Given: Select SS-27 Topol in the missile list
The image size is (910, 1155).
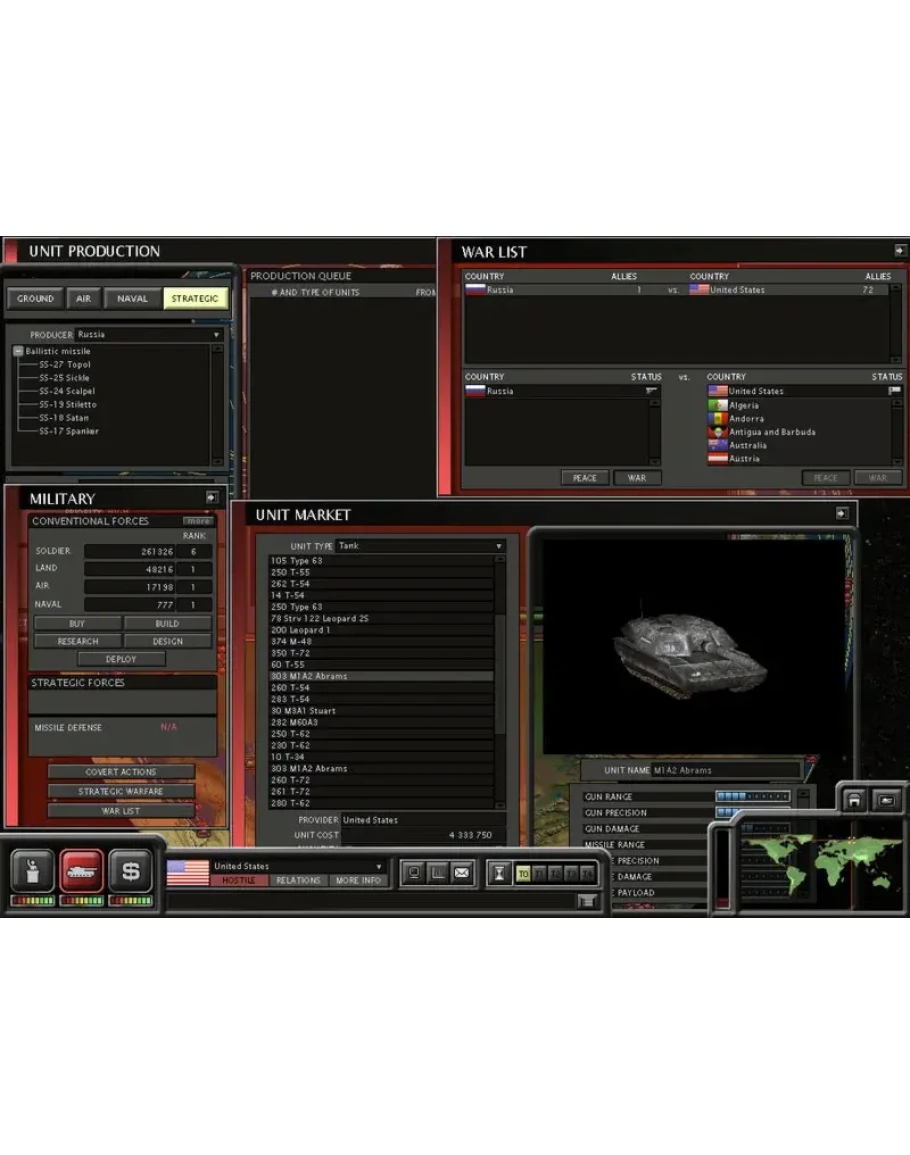Looking at the screenshot, I should click(x=64, y=365).
